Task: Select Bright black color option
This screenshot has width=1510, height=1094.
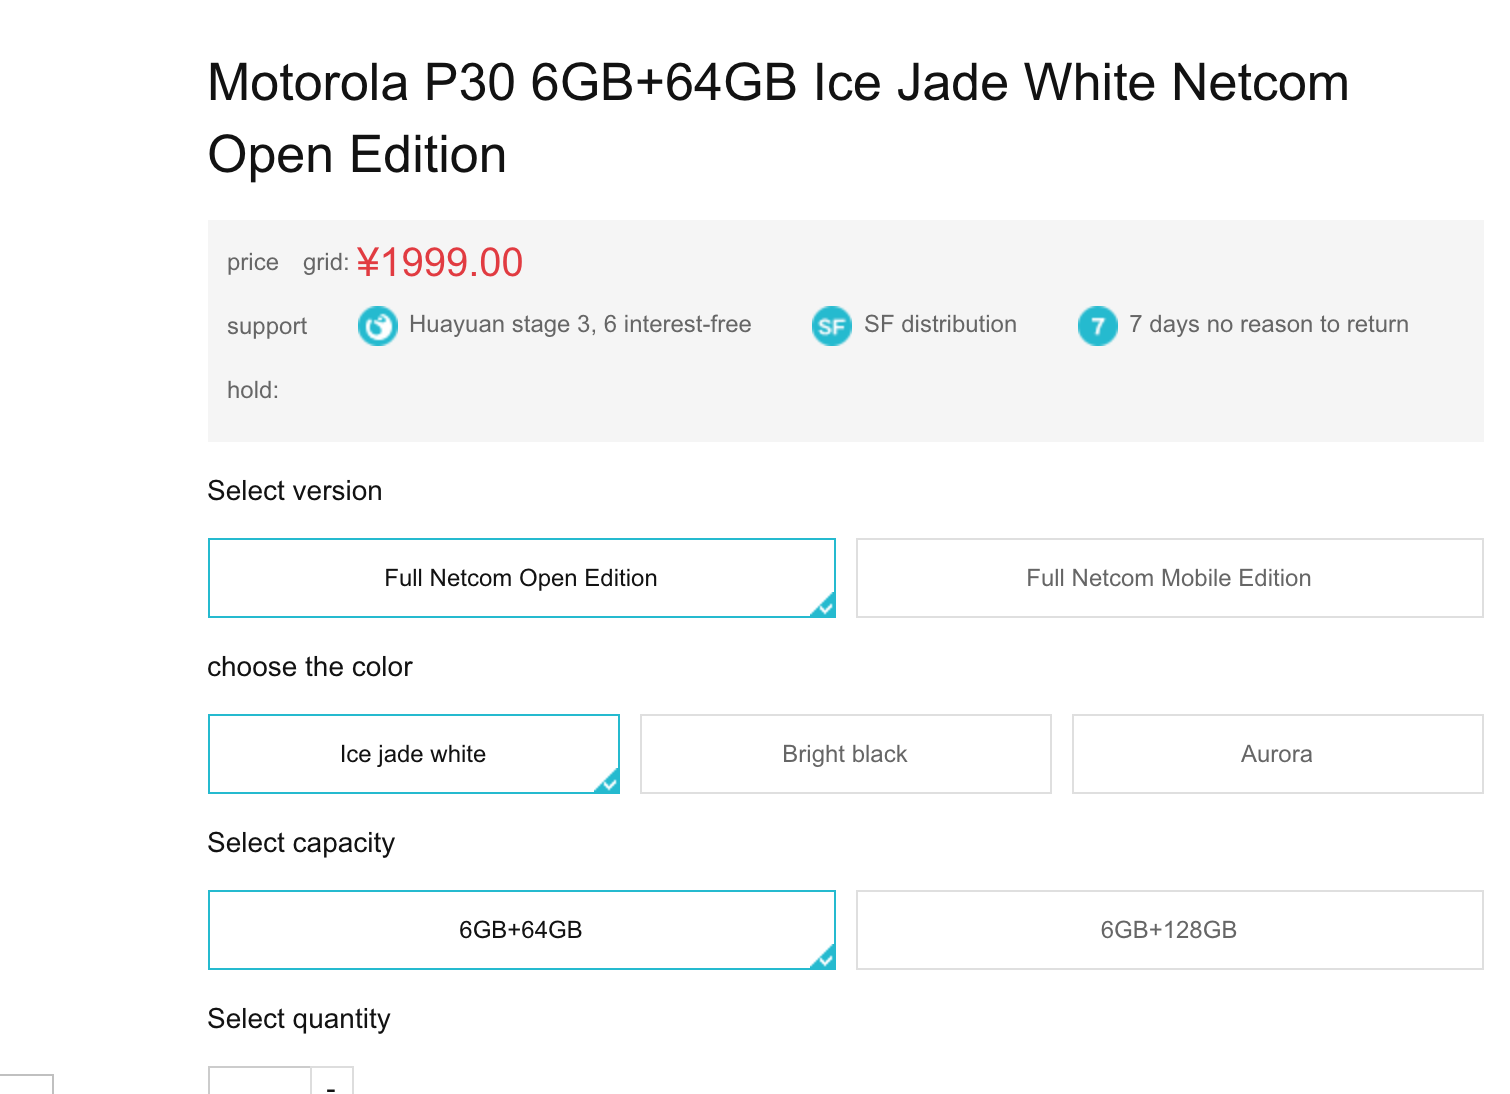Action: (x=845, y=754)
